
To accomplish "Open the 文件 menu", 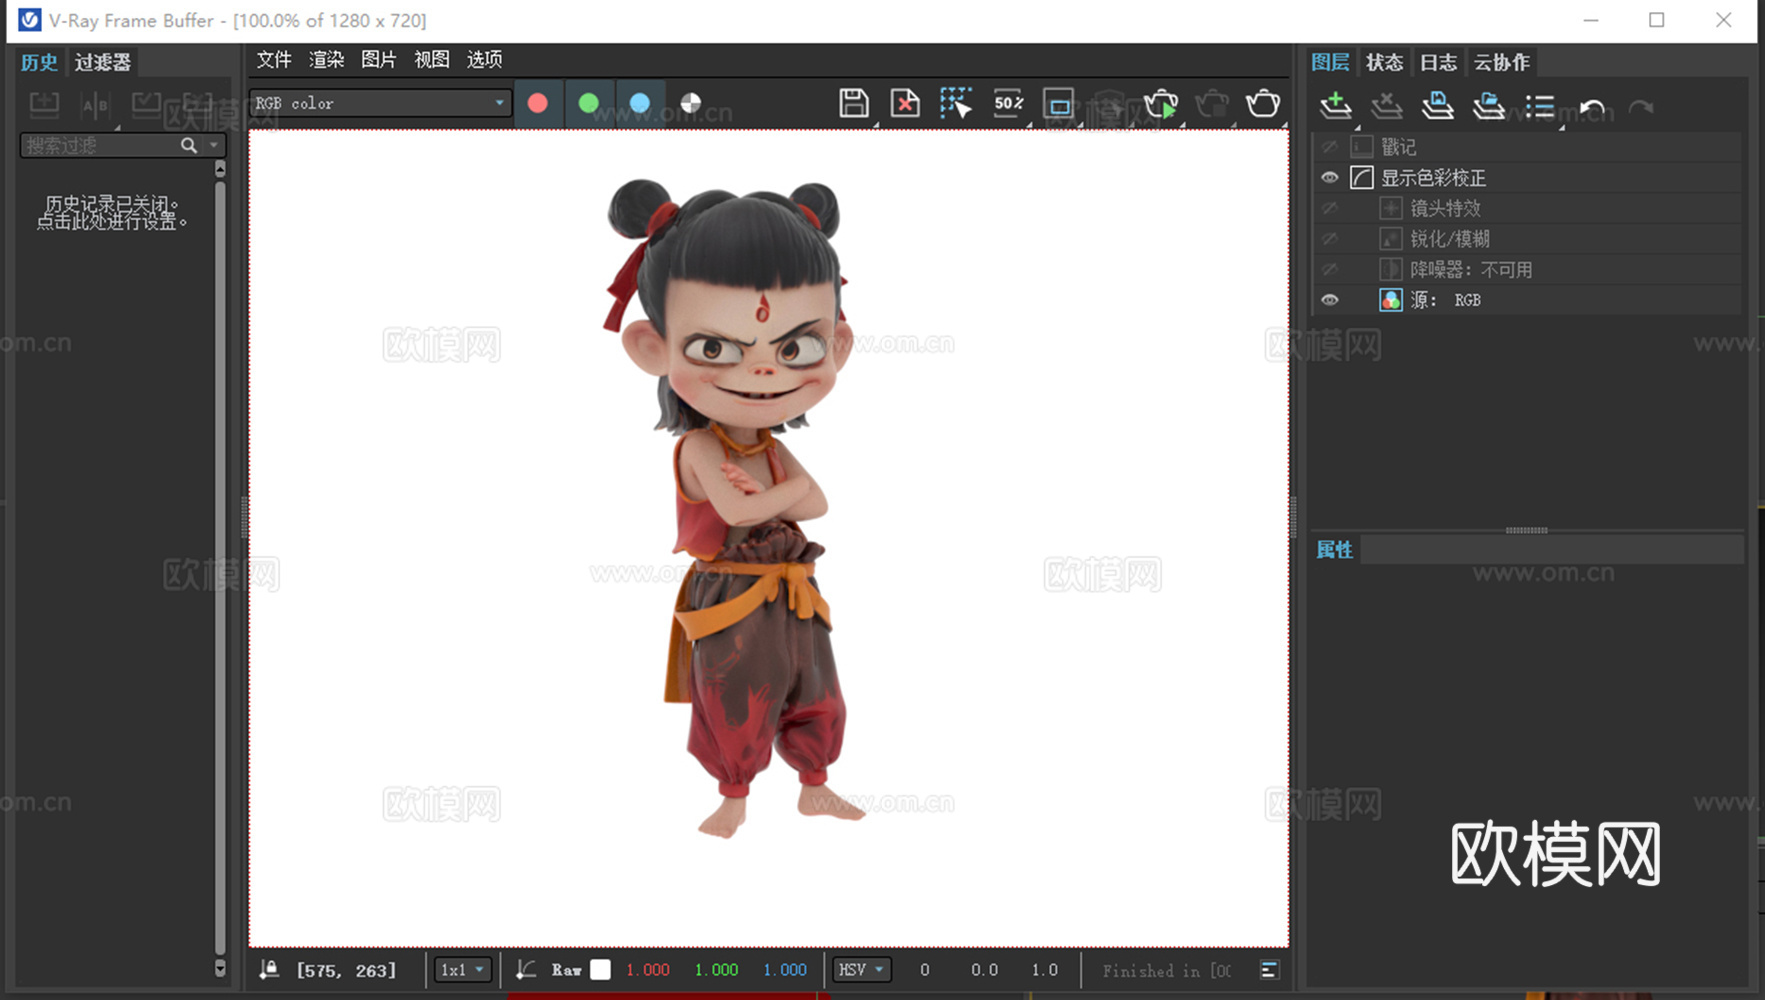I will pos(273,60).
